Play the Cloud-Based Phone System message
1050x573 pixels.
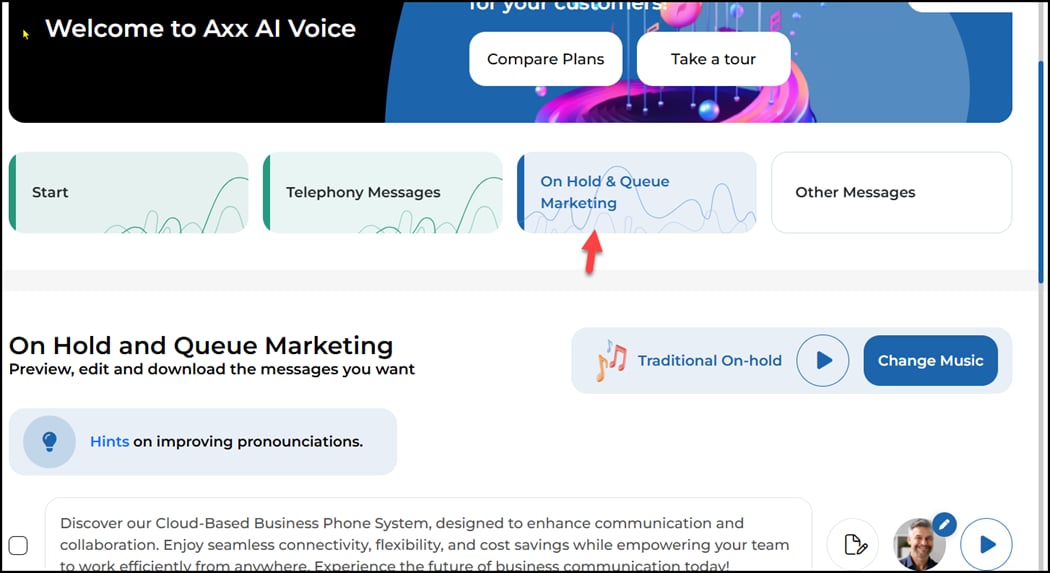[986, 544]
